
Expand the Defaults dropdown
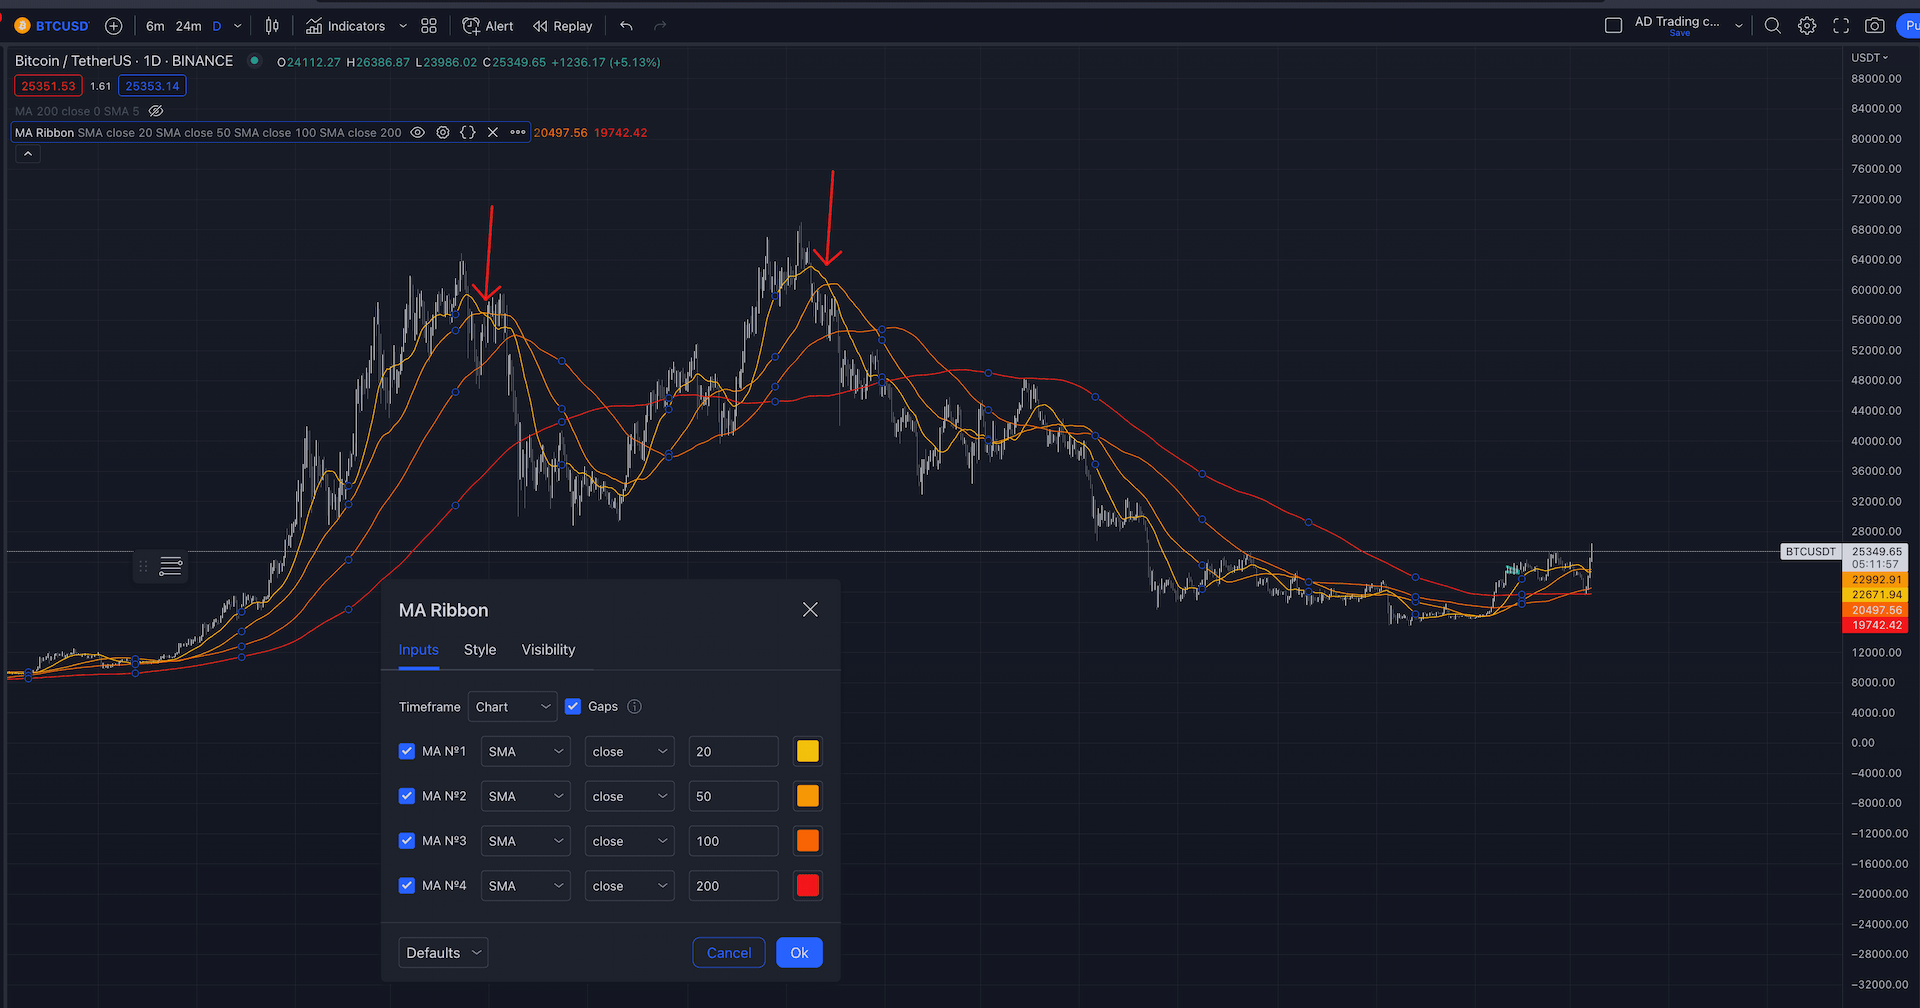(x=443, y=953)
